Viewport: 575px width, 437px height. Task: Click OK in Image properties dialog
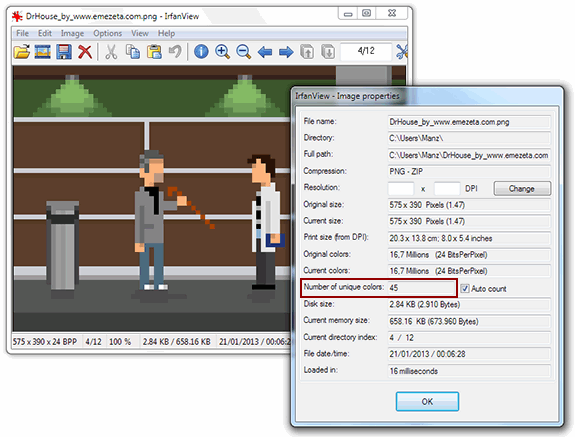tap(427, 401)
